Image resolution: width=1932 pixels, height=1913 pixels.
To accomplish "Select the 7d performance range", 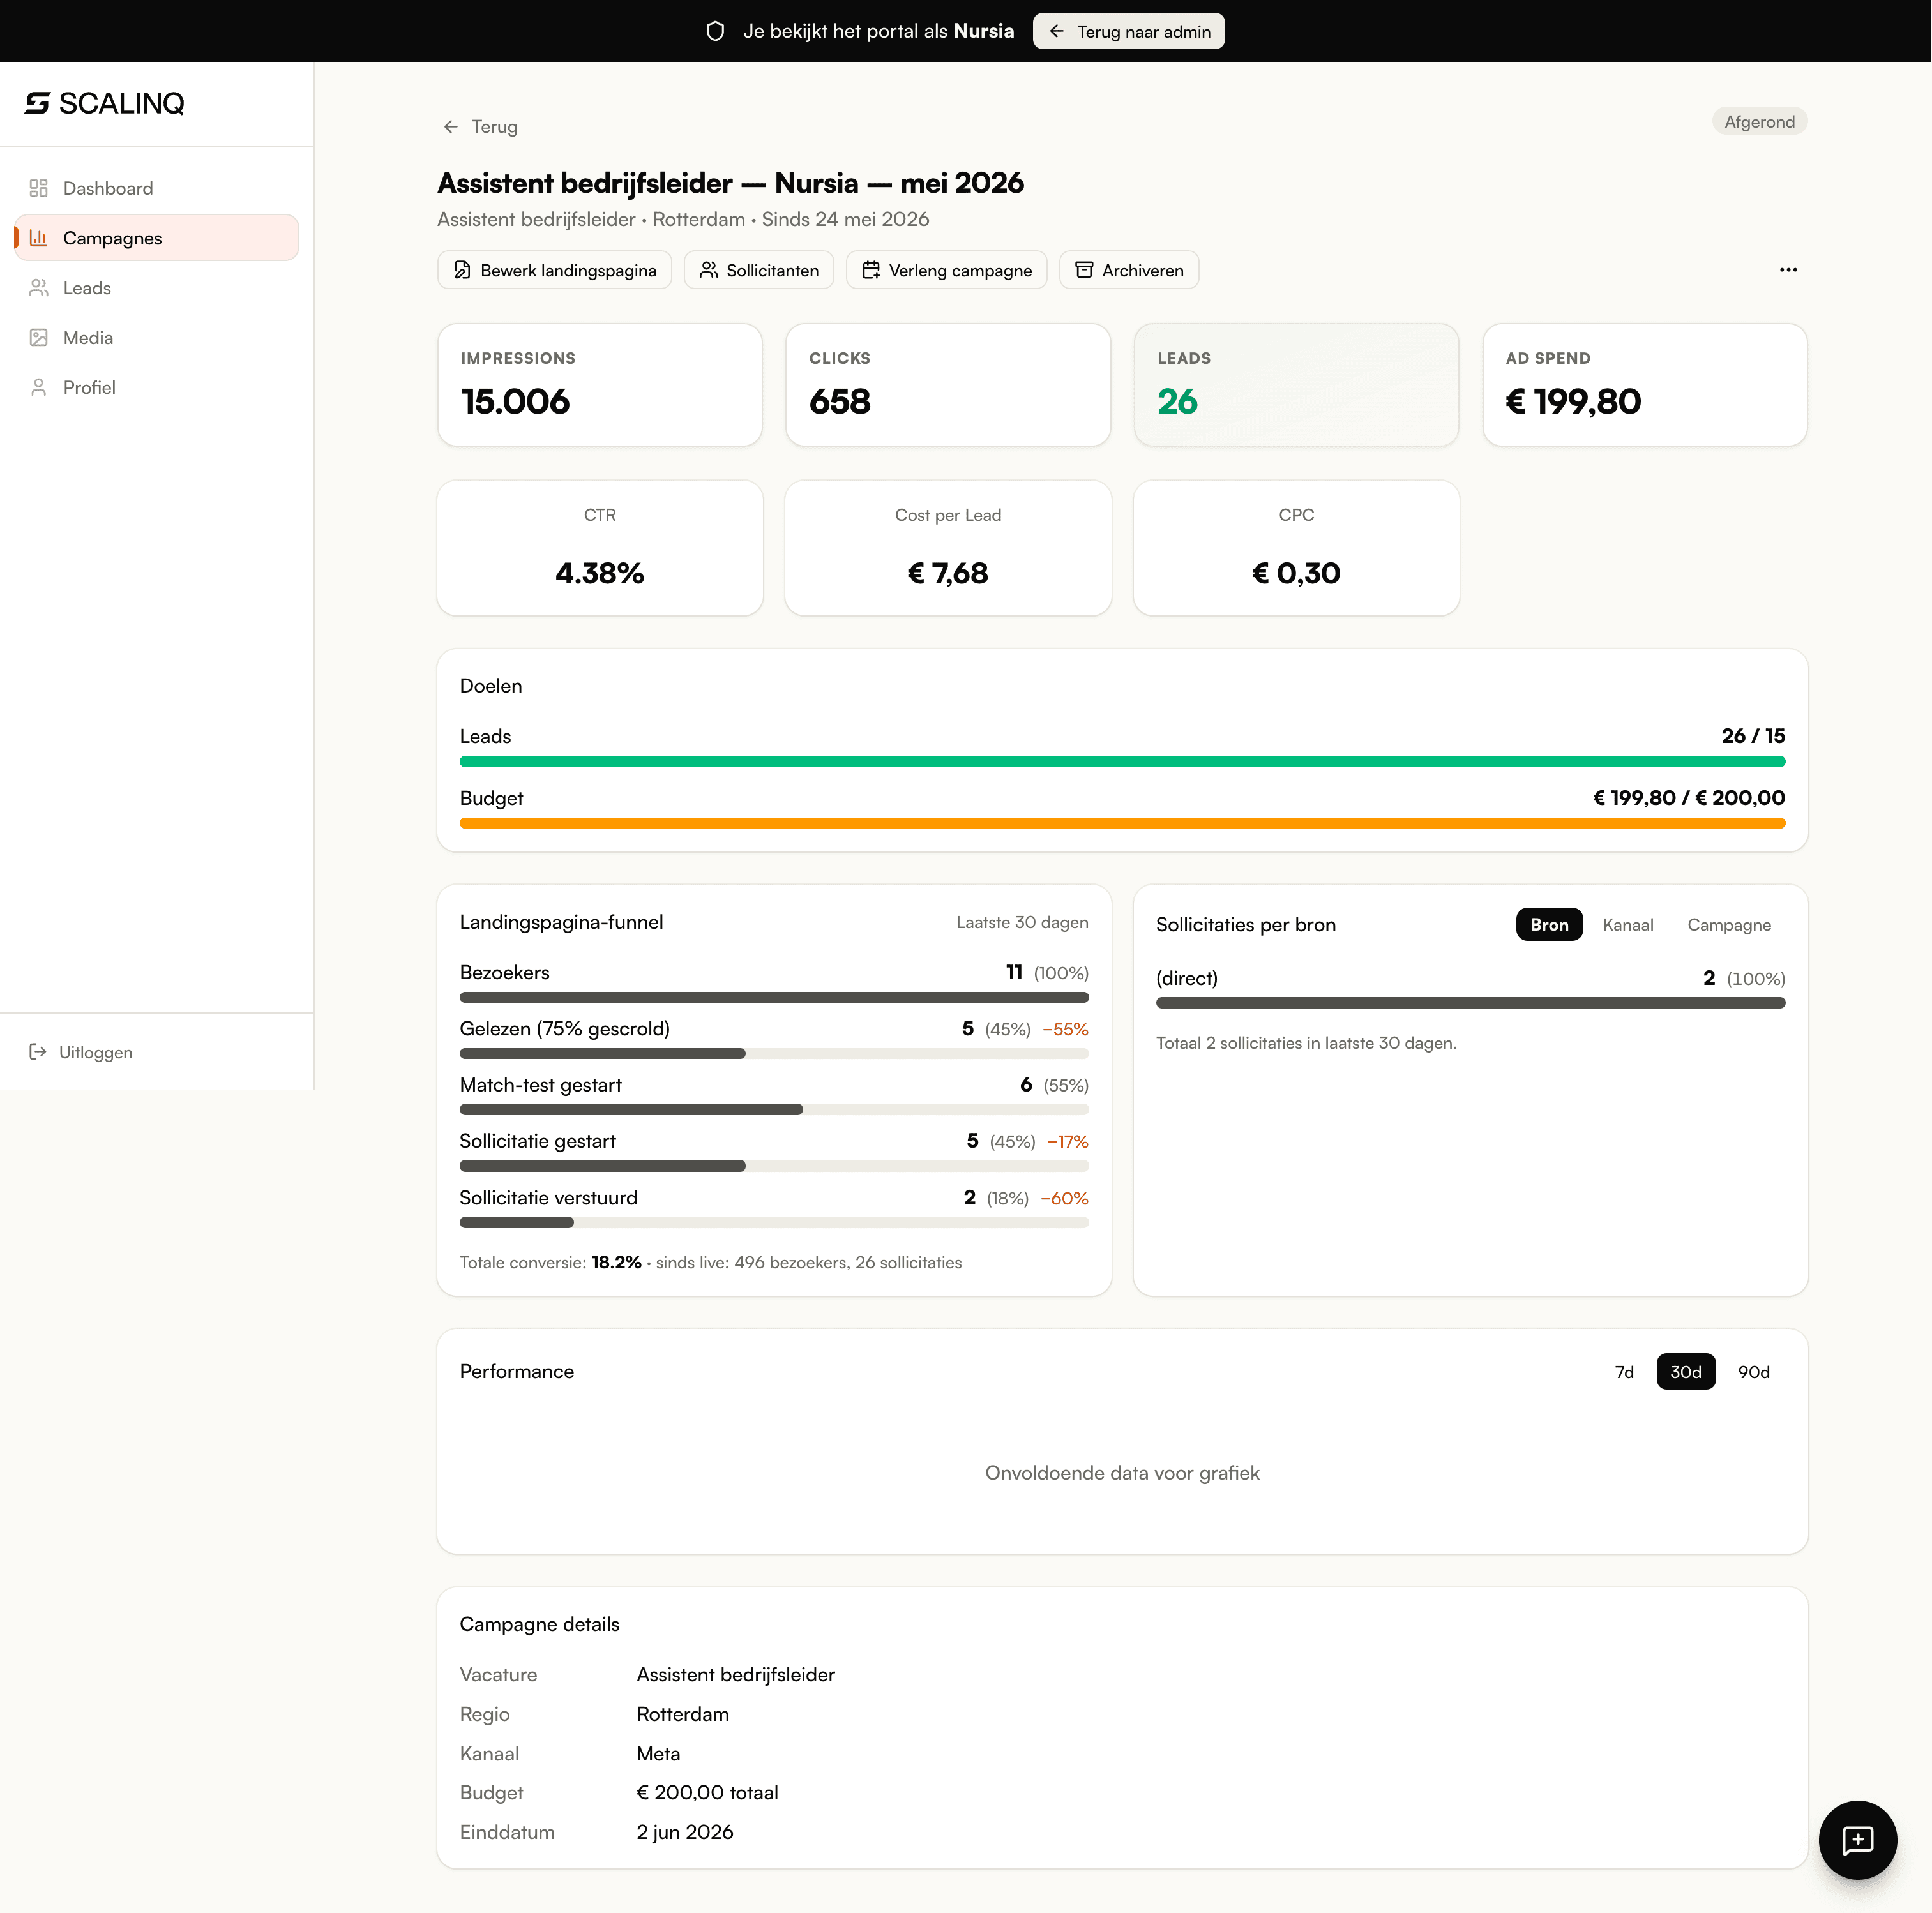I will pyautogui.click(x=1624, y=1372).
